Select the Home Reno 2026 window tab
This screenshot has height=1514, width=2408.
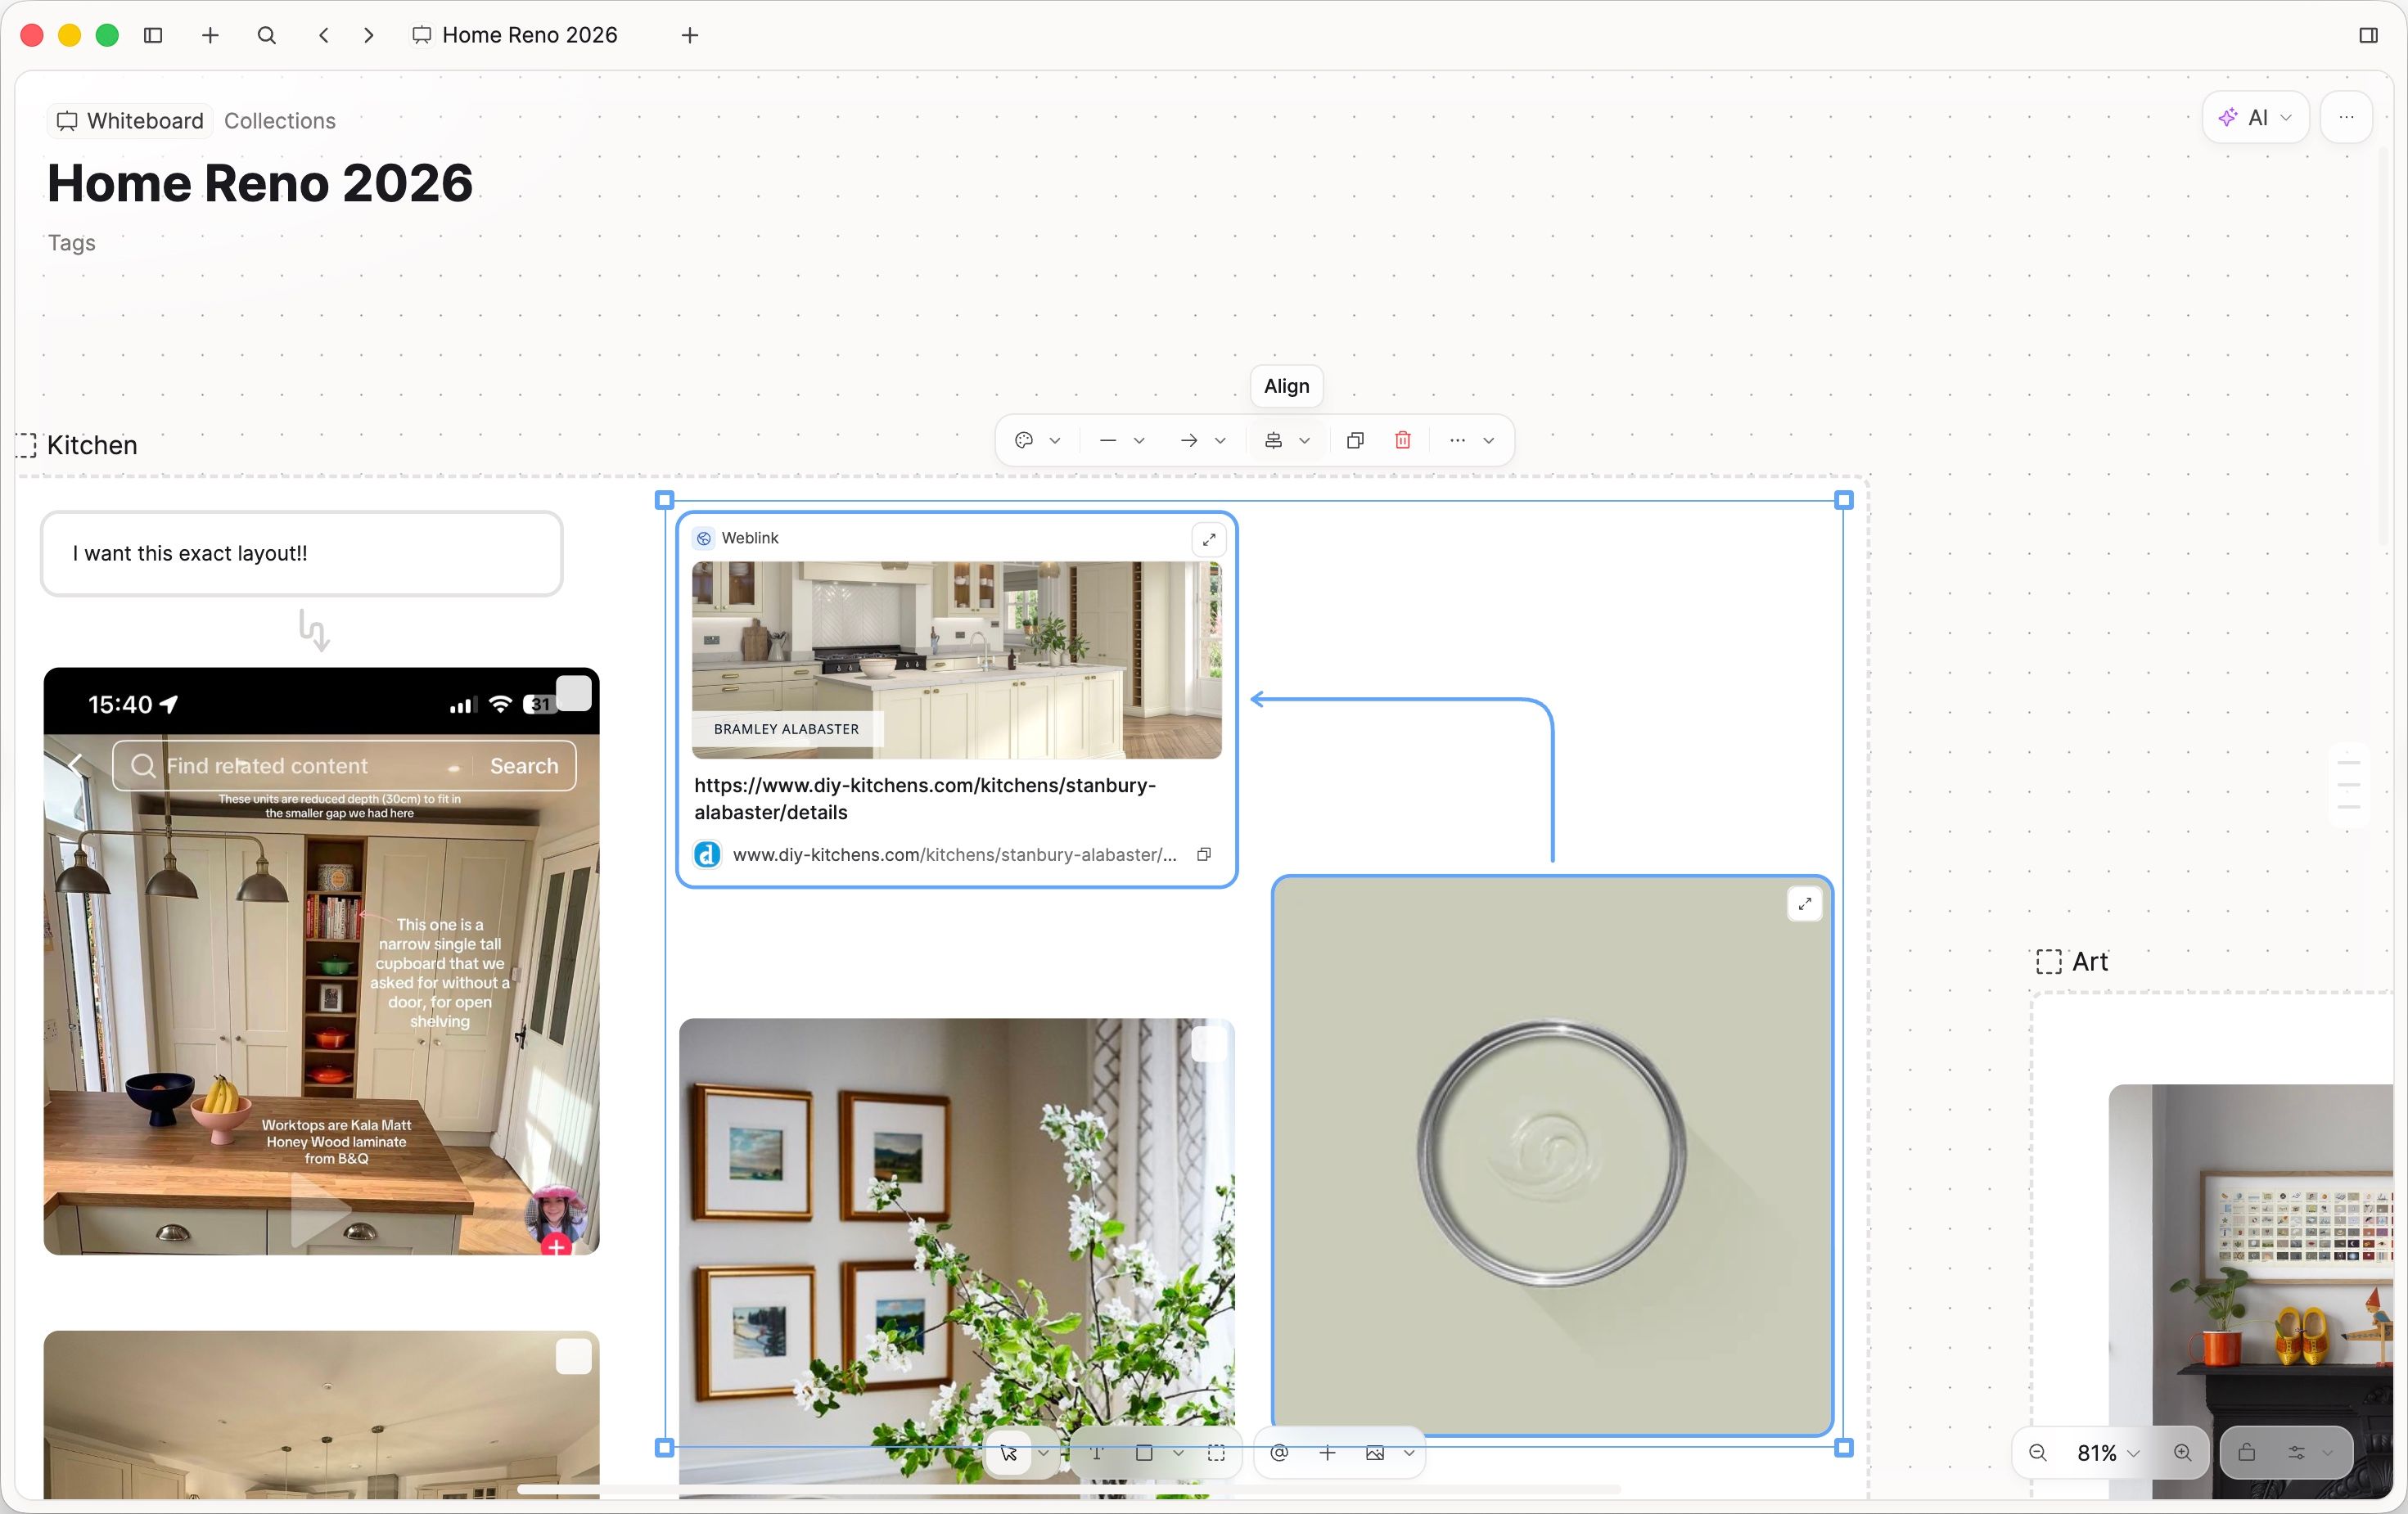point(516,35)
